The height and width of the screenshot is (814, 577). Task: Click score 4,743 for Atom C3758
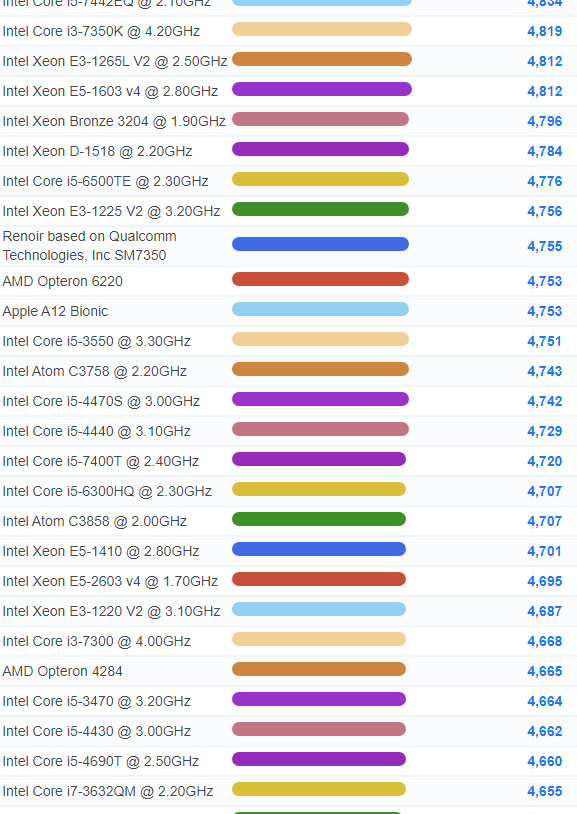pos(545,372)
